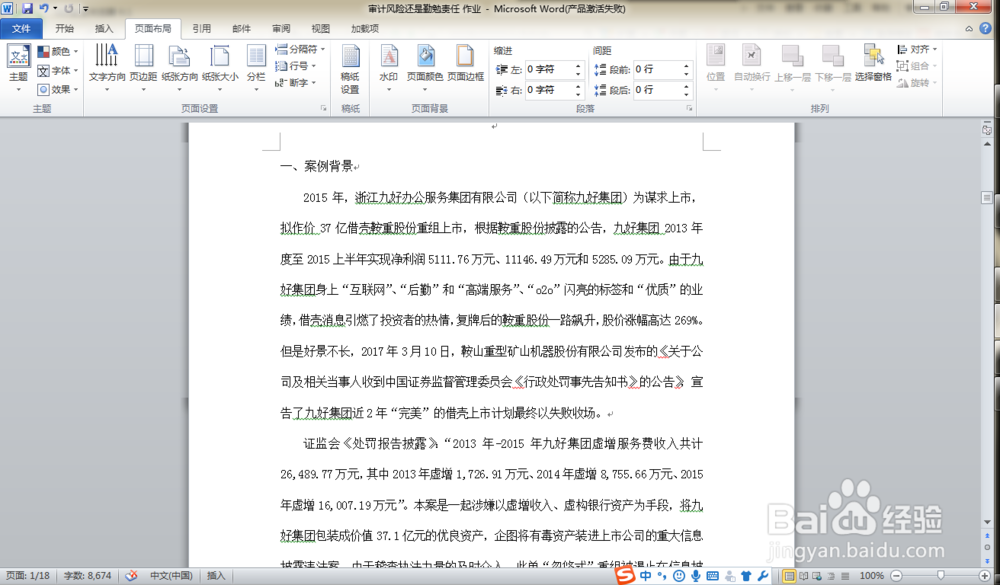
Task: Click the 自动换行 wrap text icon
Action: click(x=752, y=56)
